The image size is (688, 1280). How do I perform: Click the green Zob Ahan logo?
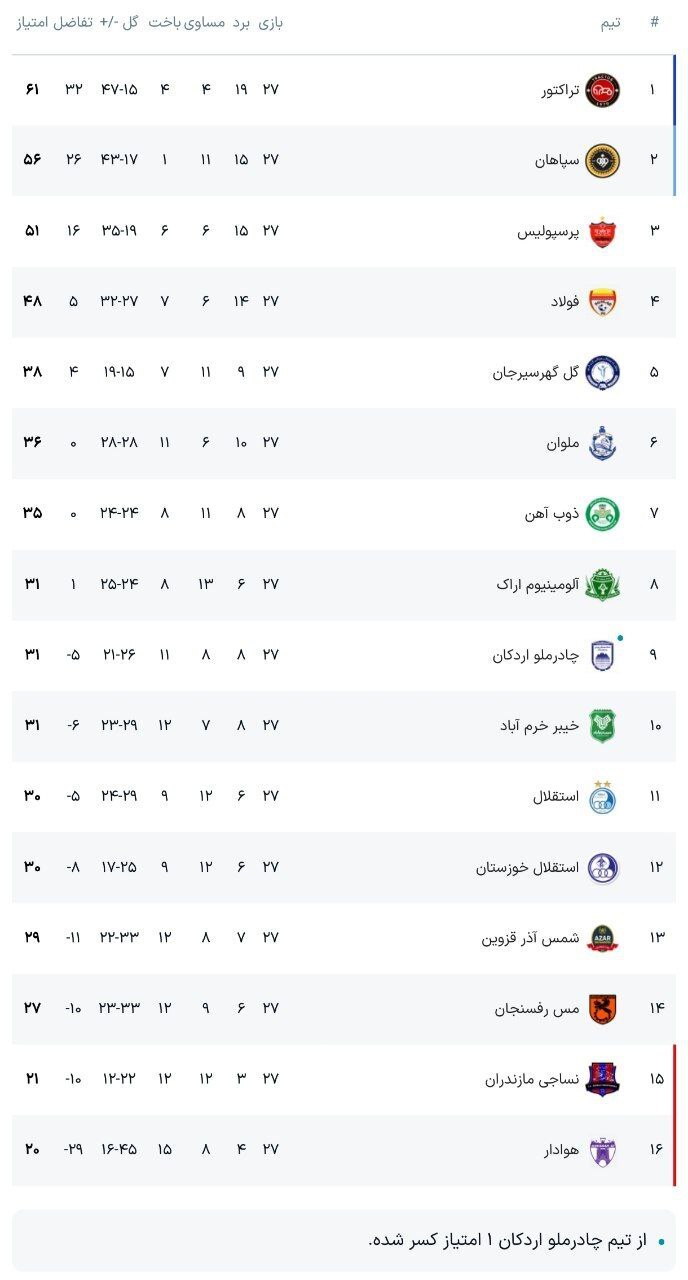point(602,513)
